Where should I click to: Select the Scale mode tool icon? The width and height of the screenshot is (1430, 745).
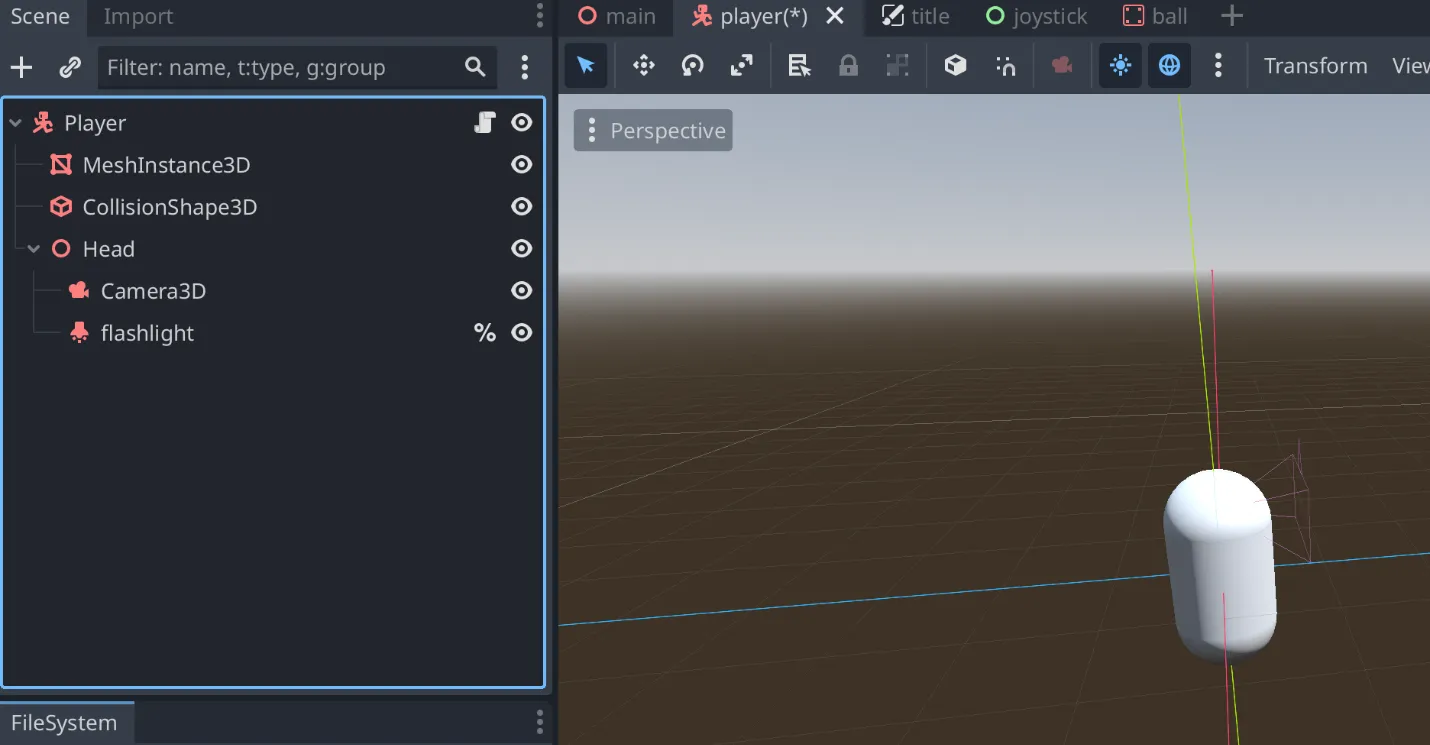point(741,66)
